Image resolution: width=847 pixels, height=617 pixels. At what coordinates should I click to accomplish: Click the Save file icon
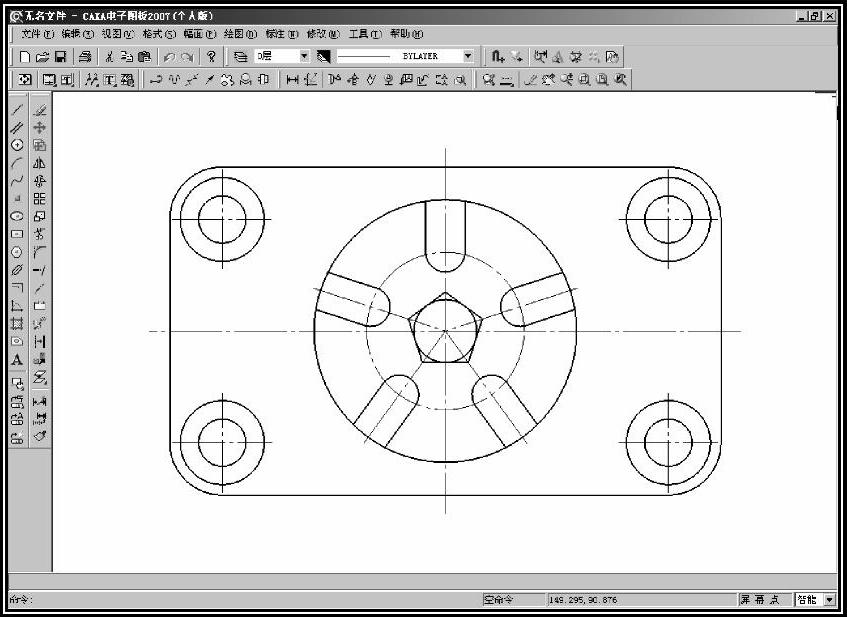tap(60, 57)
